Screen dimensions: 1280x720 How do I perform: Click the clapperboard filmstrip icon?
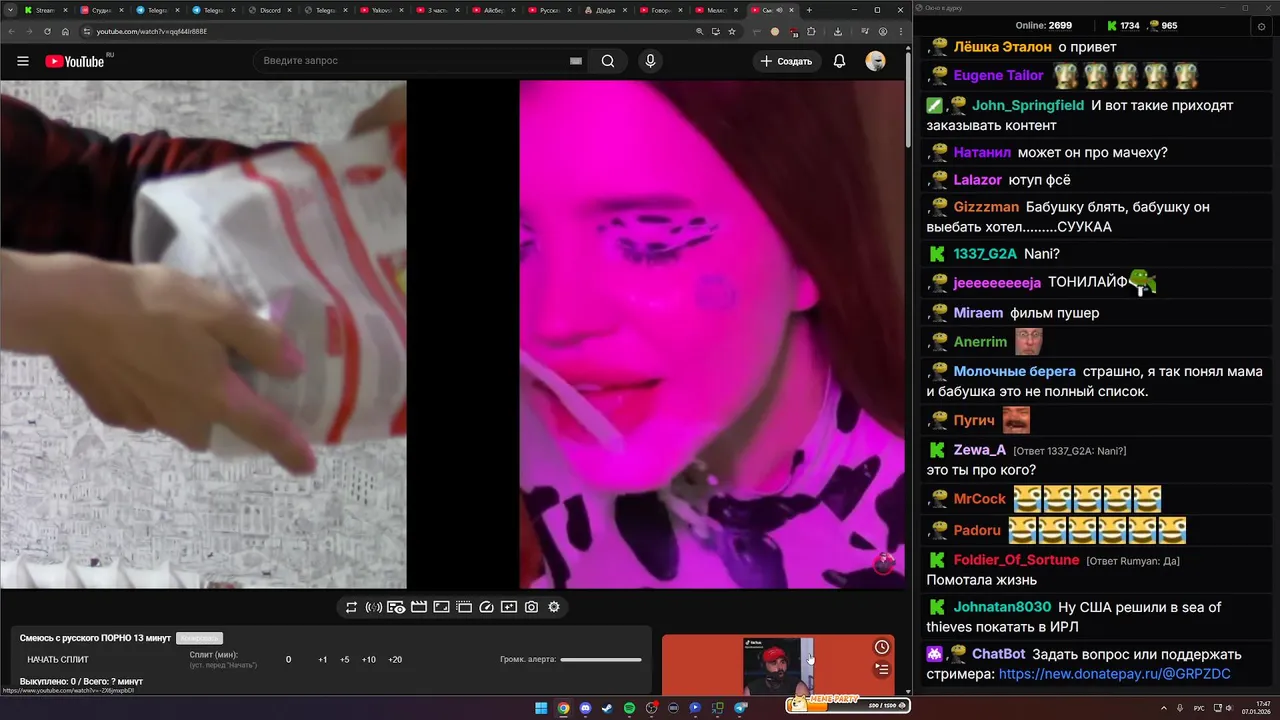tap(419, 607)
